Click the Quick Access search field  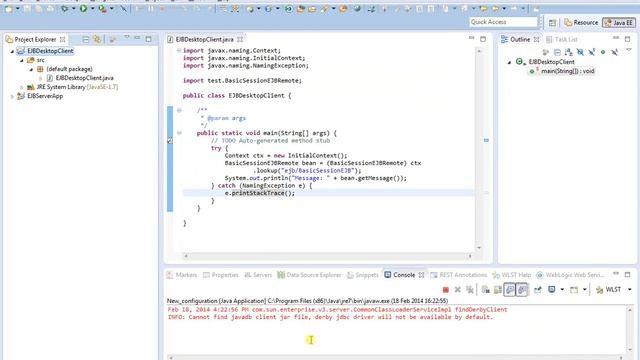coord(503,22)
